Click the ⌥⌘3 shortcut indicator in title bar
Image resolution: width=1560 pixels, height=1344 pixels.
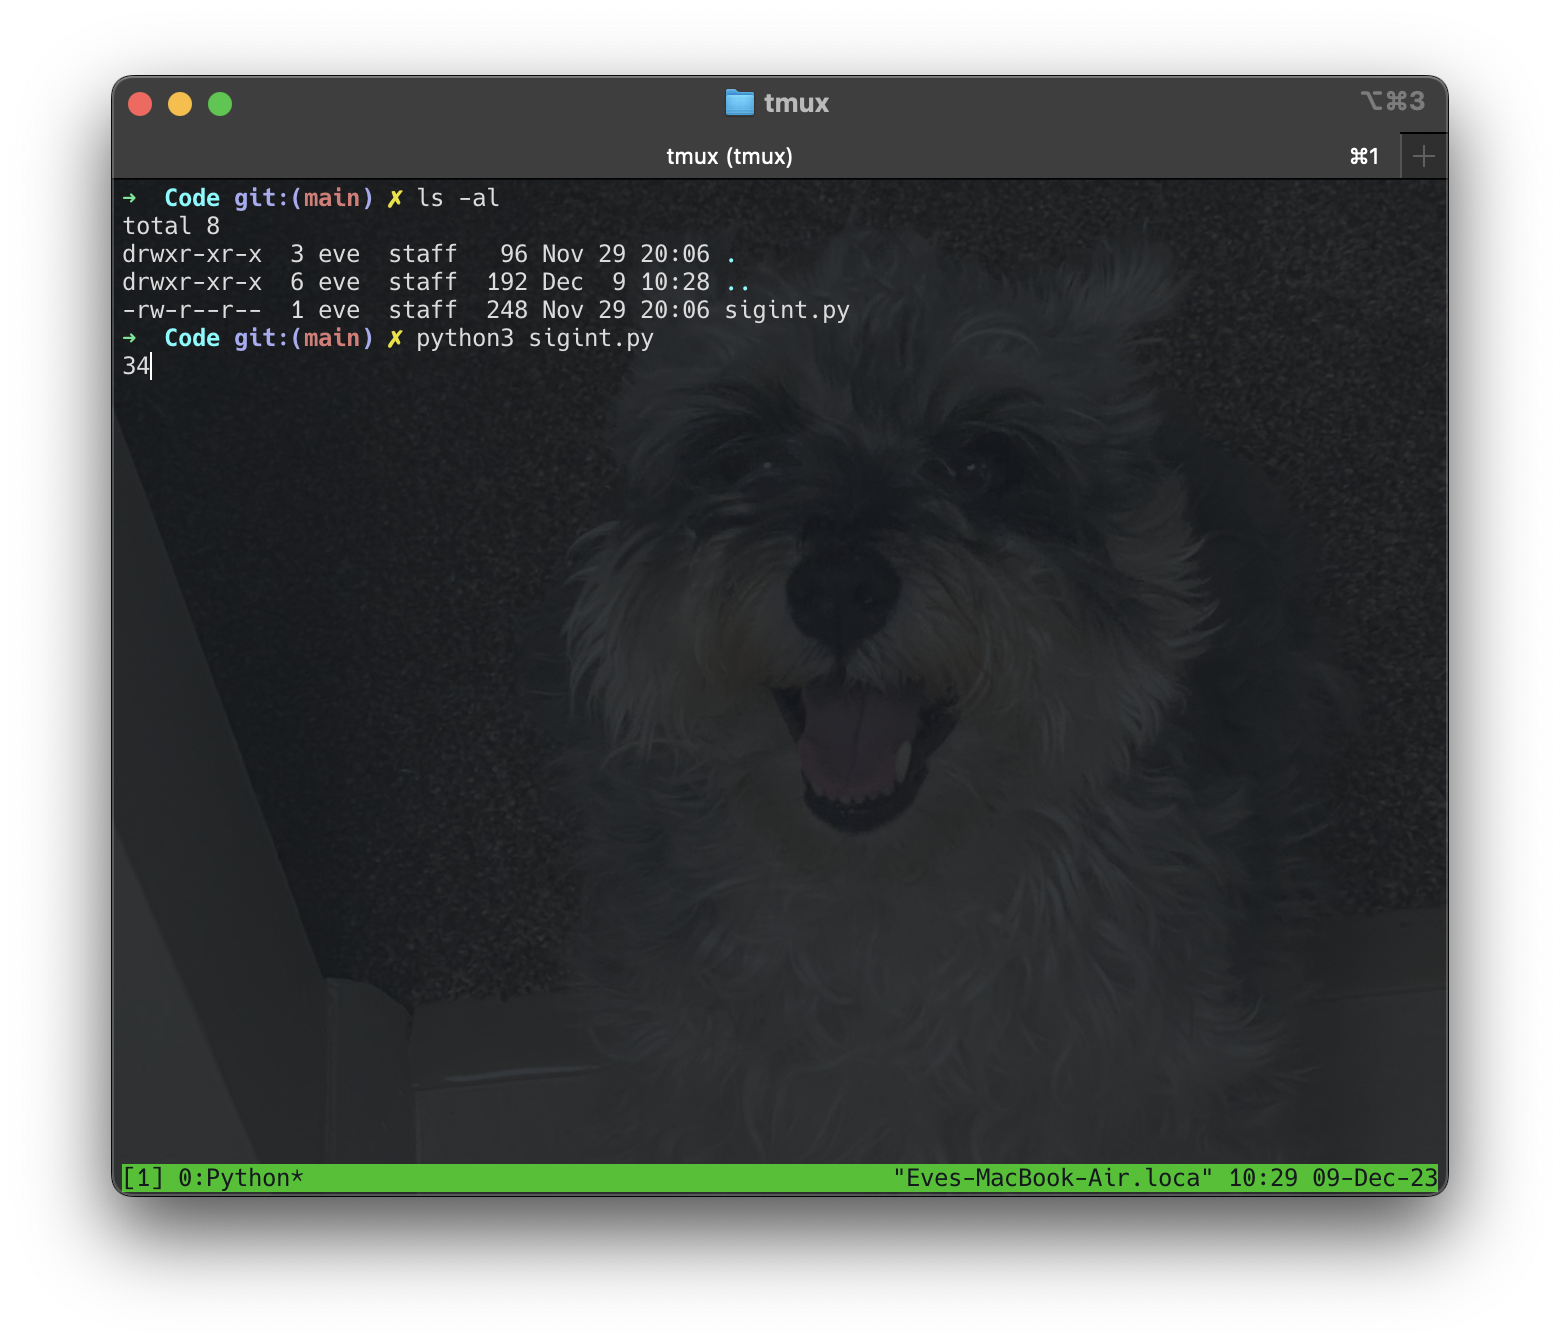(1392, 101)
